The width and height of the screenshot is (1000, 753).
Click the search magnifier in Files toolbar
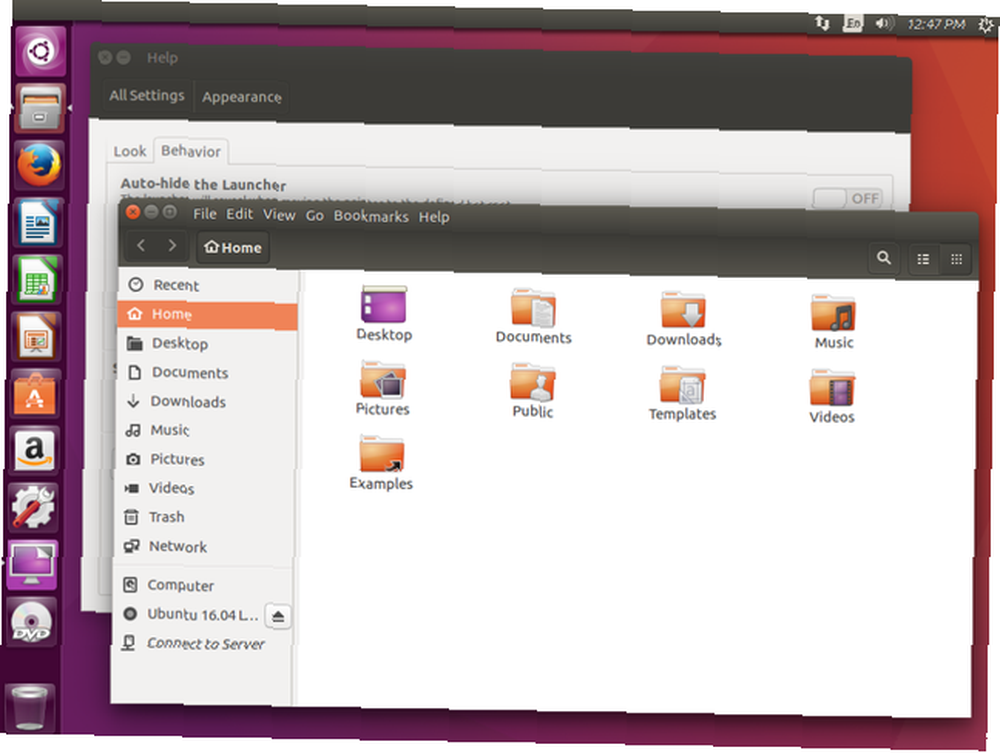click(x=883, y=258)
